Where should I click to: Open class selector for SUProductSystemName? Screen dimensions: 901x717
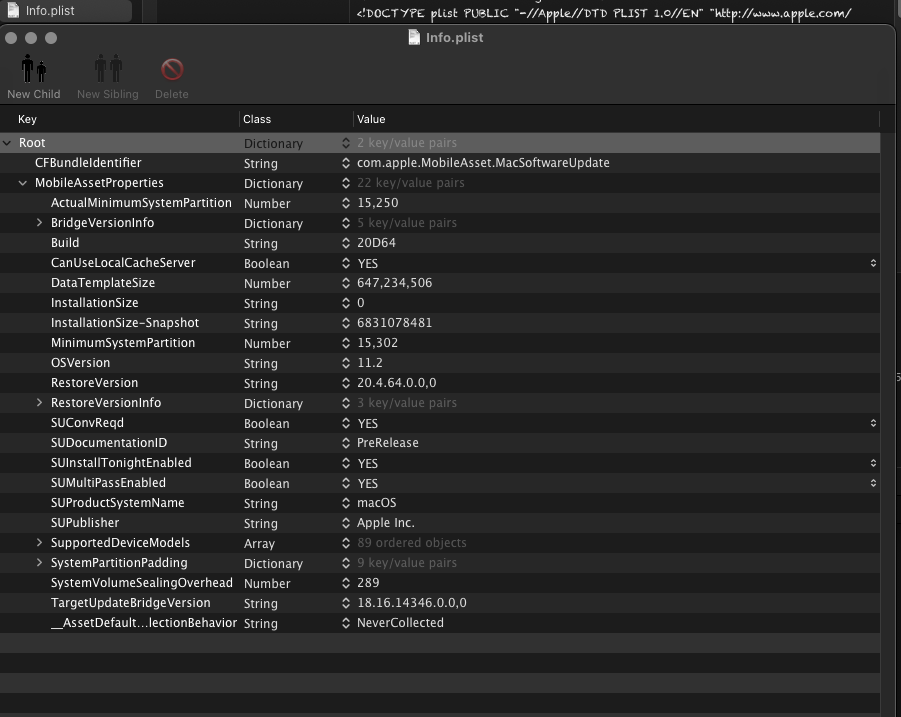click(x=345, y=503)
